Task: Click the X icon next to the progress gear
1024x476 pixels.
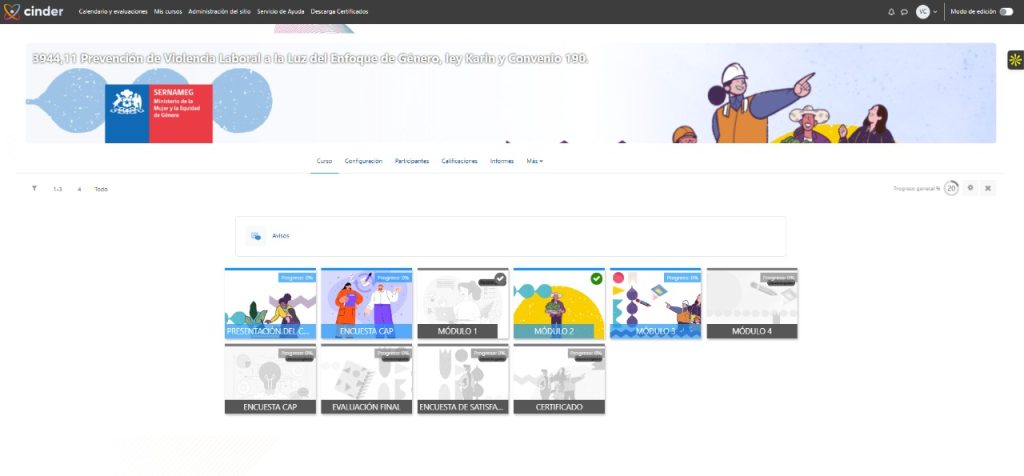Action: coord(987,188)
